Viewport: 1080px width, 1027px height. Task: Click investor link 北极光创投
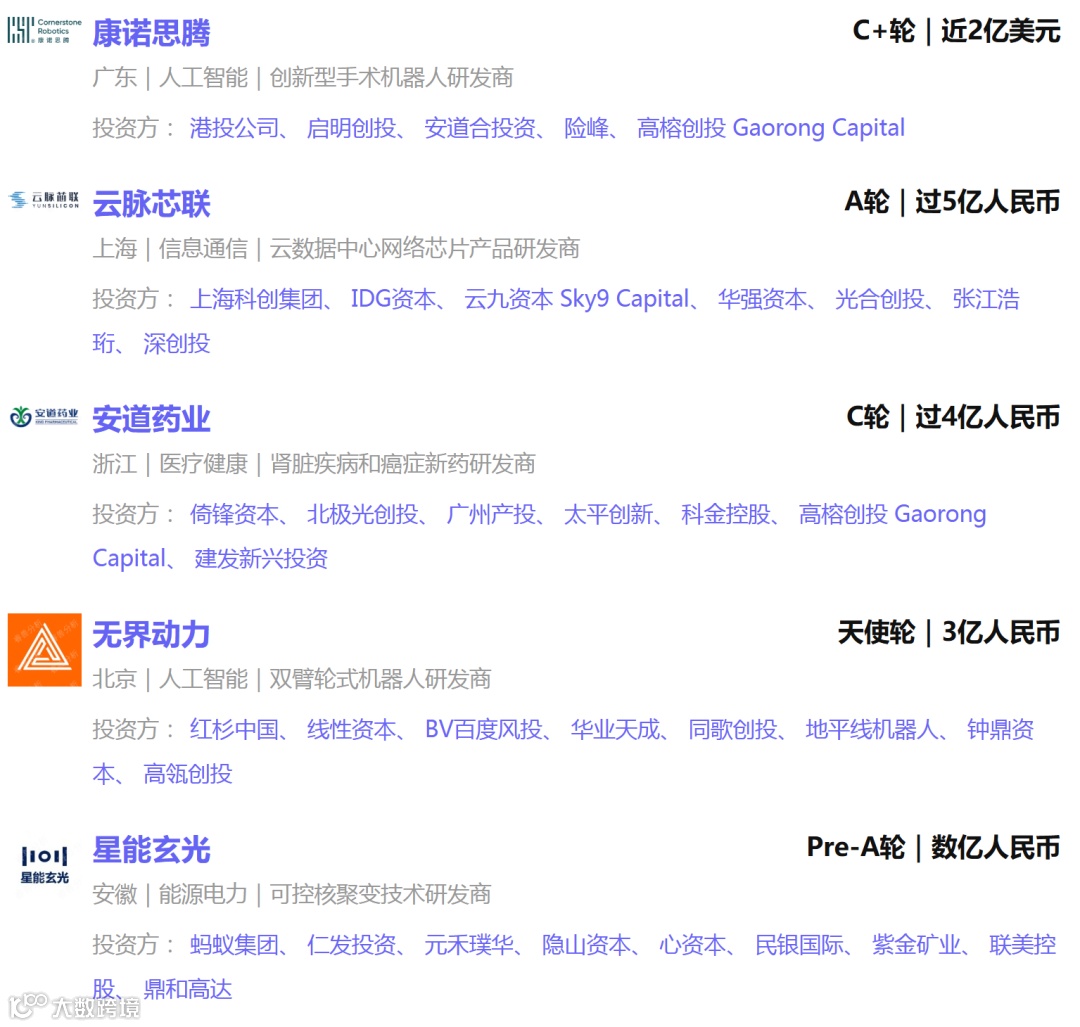pos(362,515)
